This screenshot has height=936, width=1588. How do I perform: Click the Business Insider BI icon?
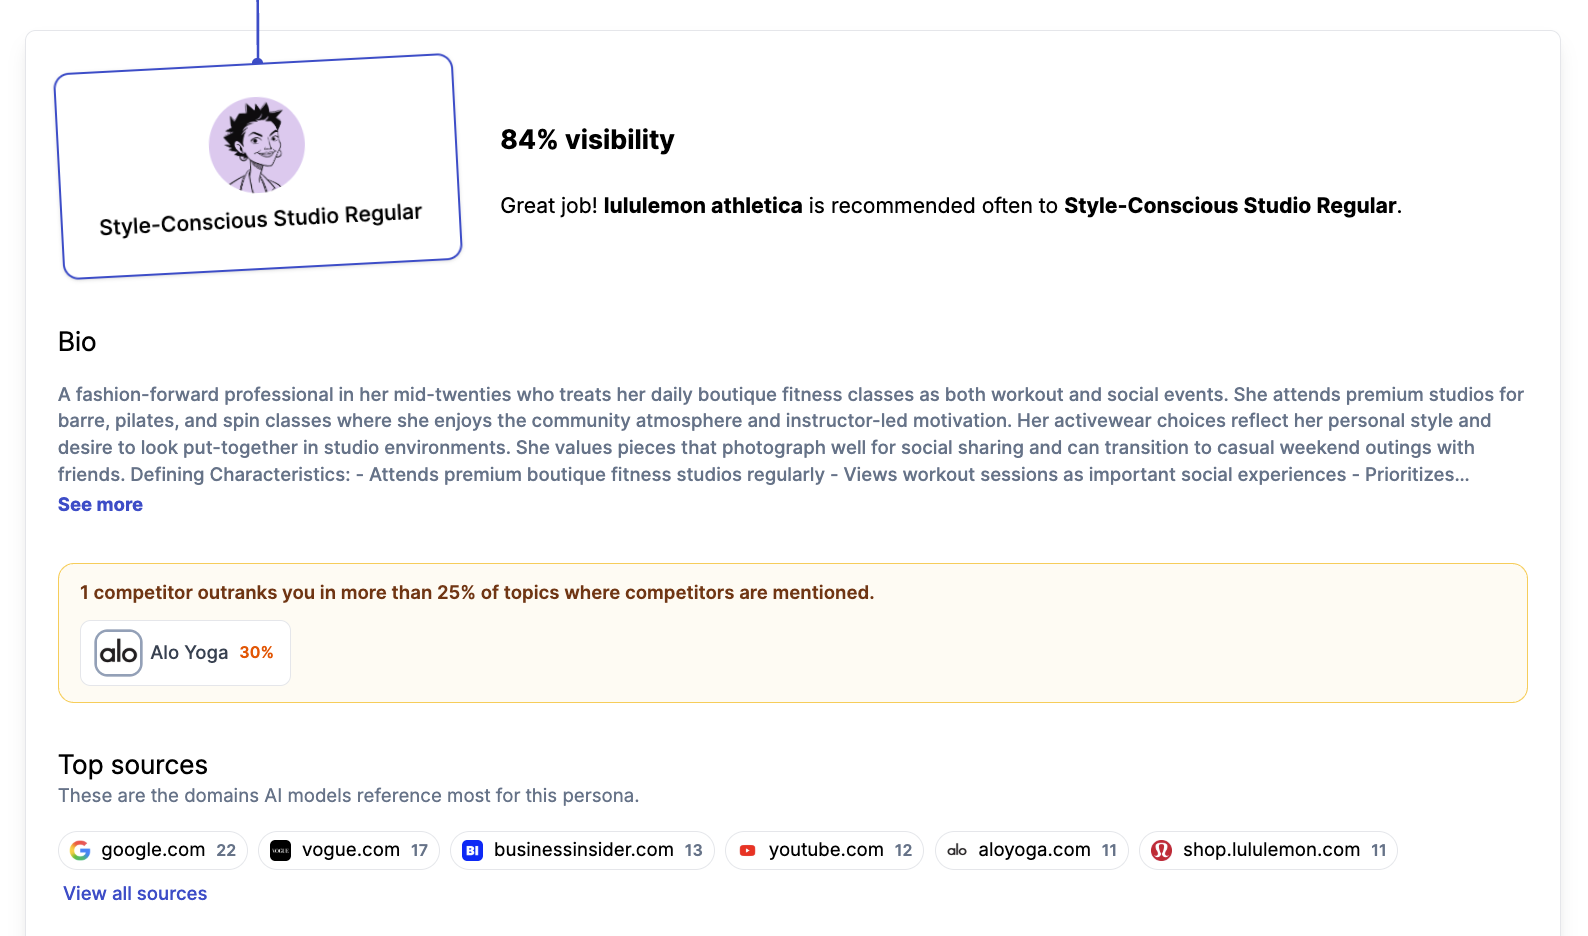point(473,851)
